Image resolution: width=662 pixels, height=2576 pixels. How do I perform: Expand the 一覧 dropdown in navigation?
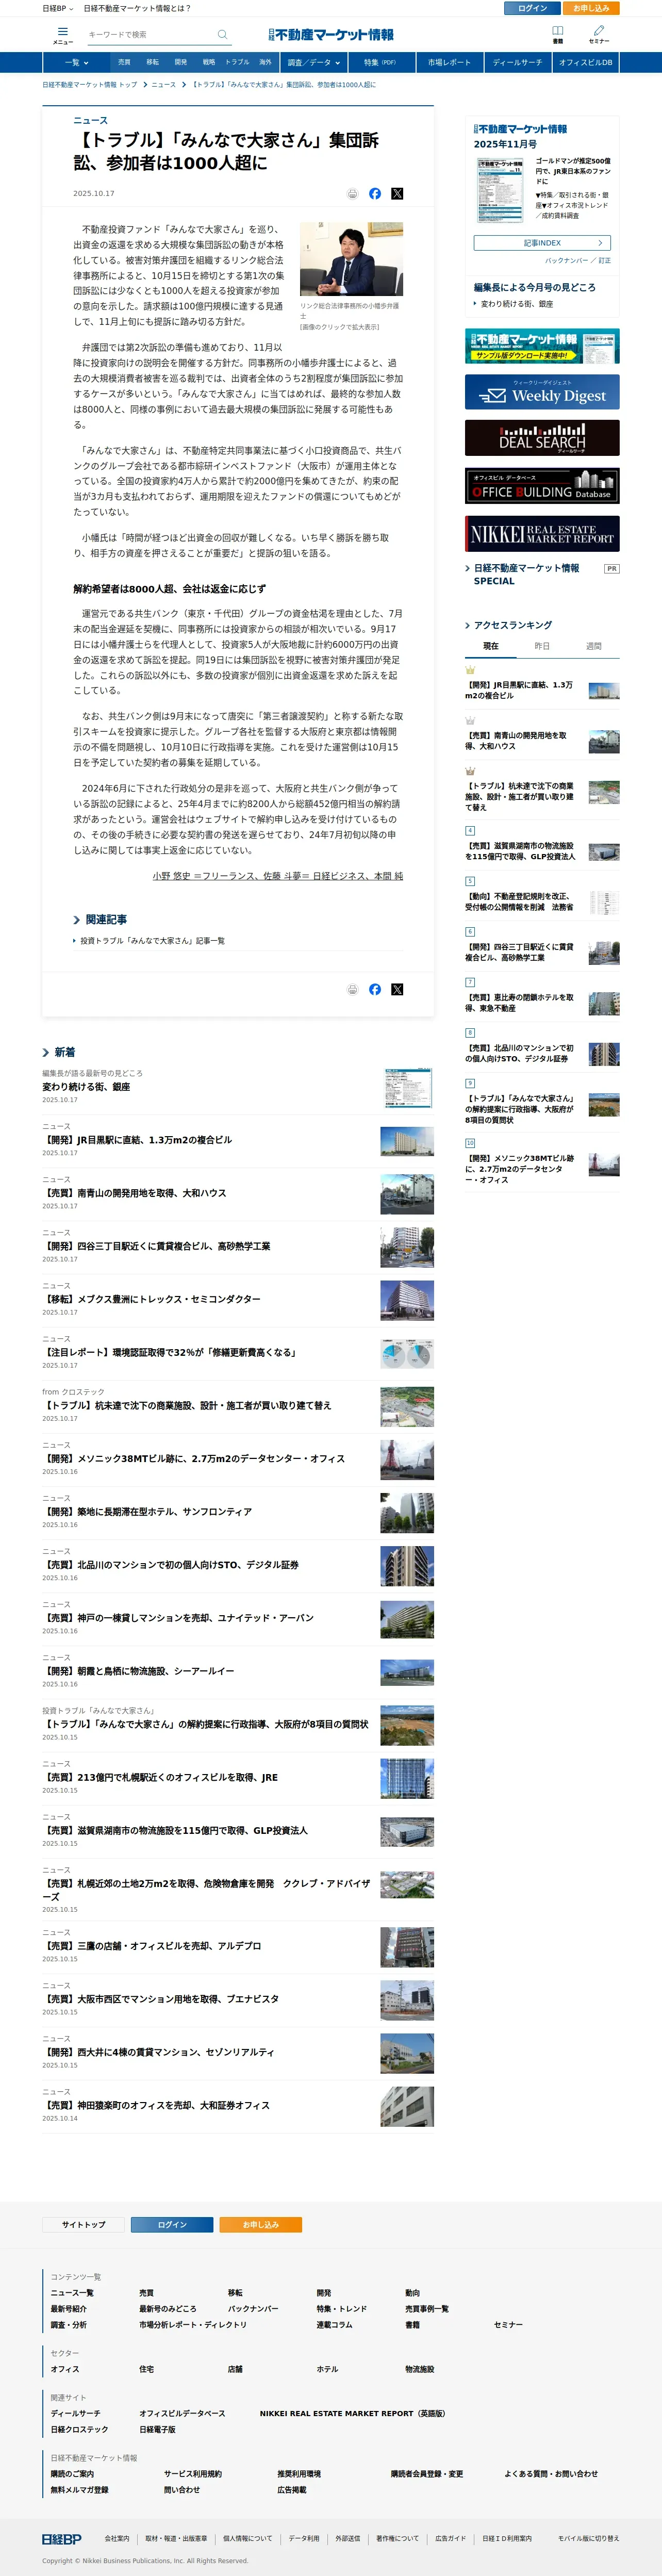pos(77,62)
